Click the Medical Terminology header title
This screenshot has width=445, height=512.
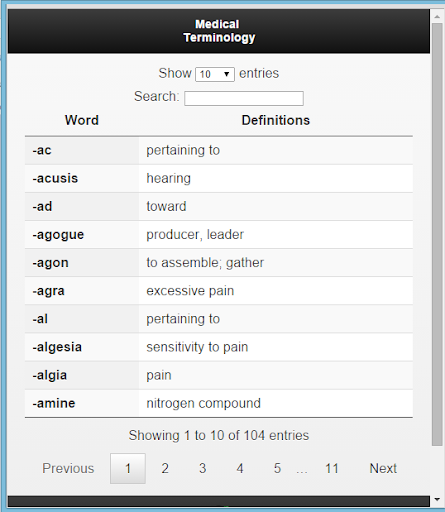pyautogui.click(x=219, y=31)
